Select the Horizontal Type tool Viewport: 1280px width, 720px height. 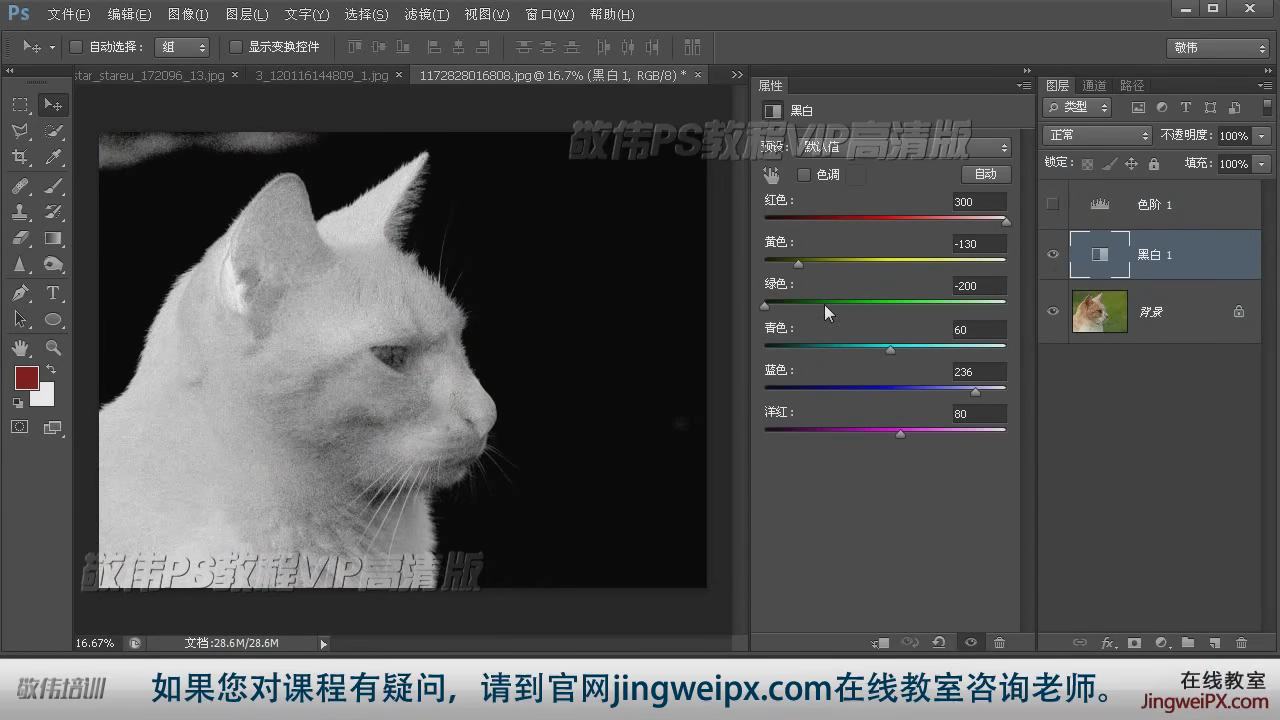(54, 293)
